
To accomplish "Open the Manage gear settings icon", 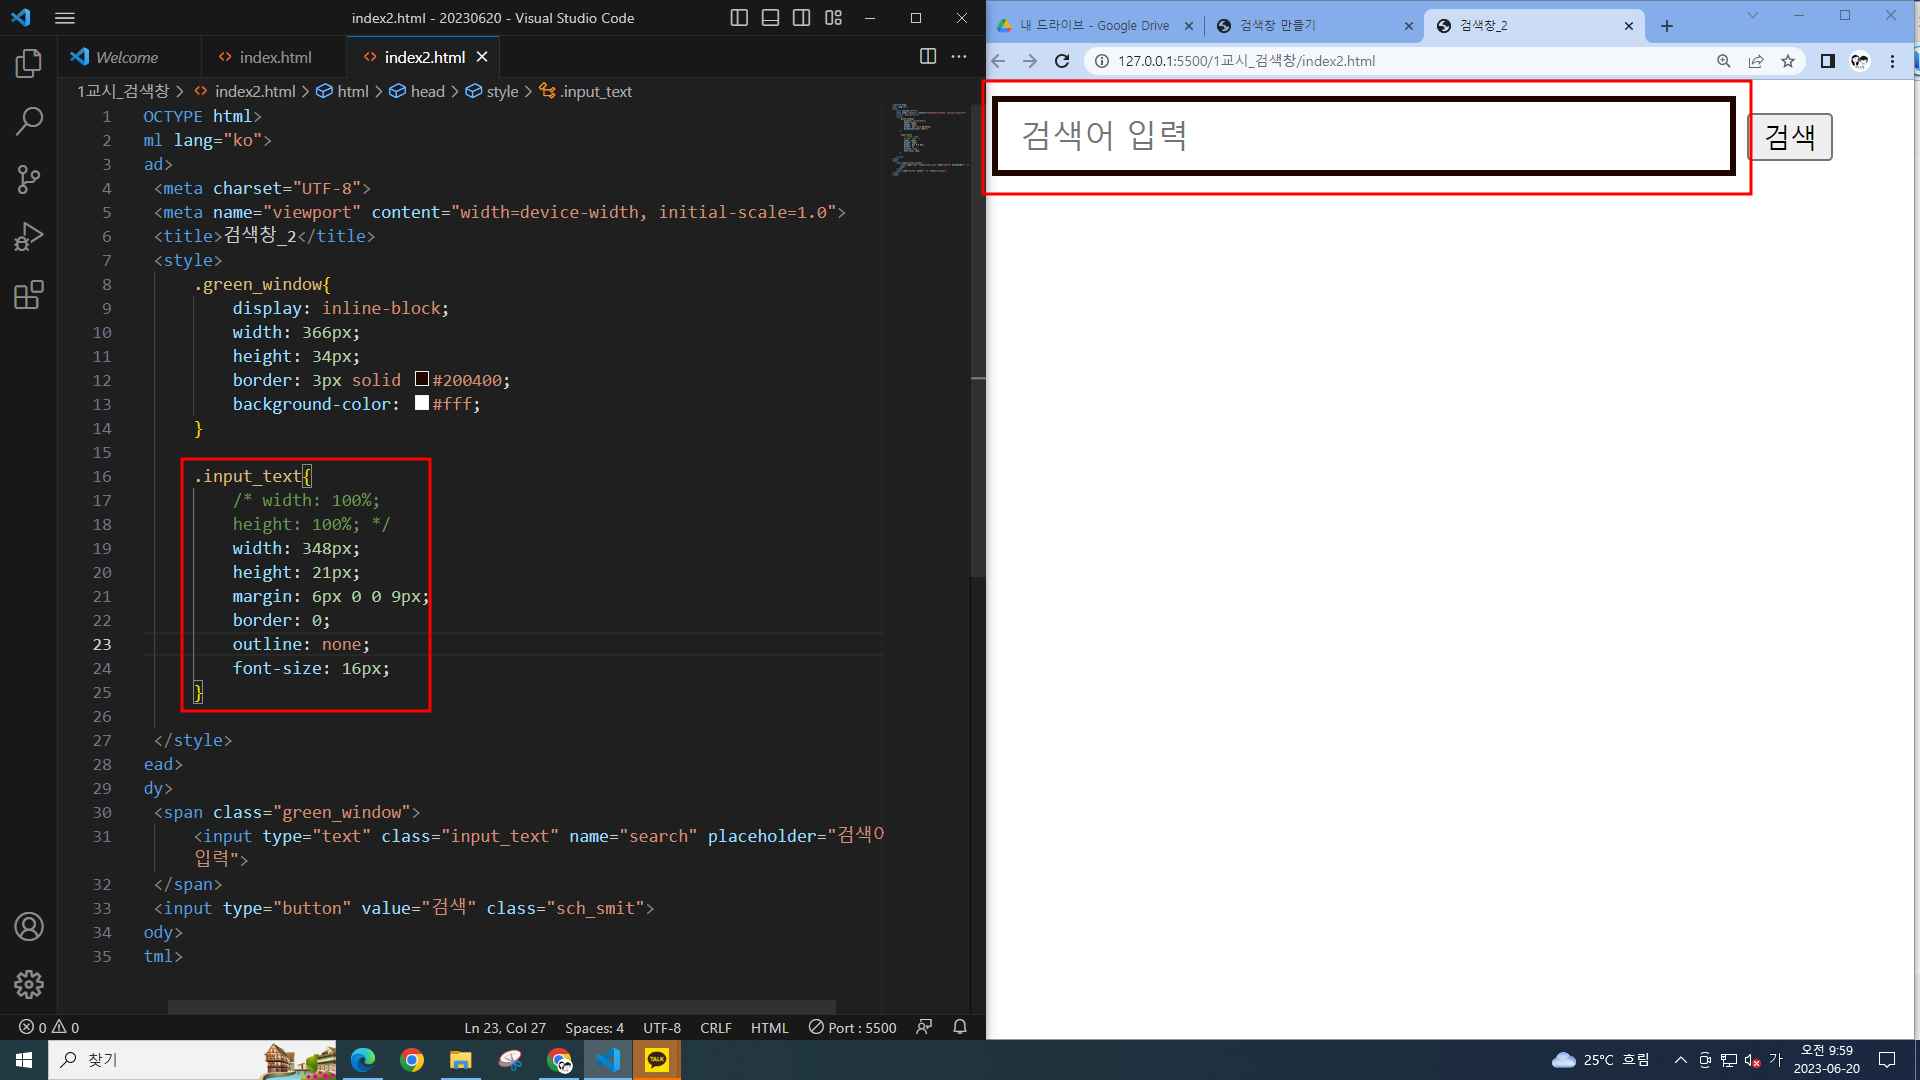I will pyautogui.click(x=29, y=984).
